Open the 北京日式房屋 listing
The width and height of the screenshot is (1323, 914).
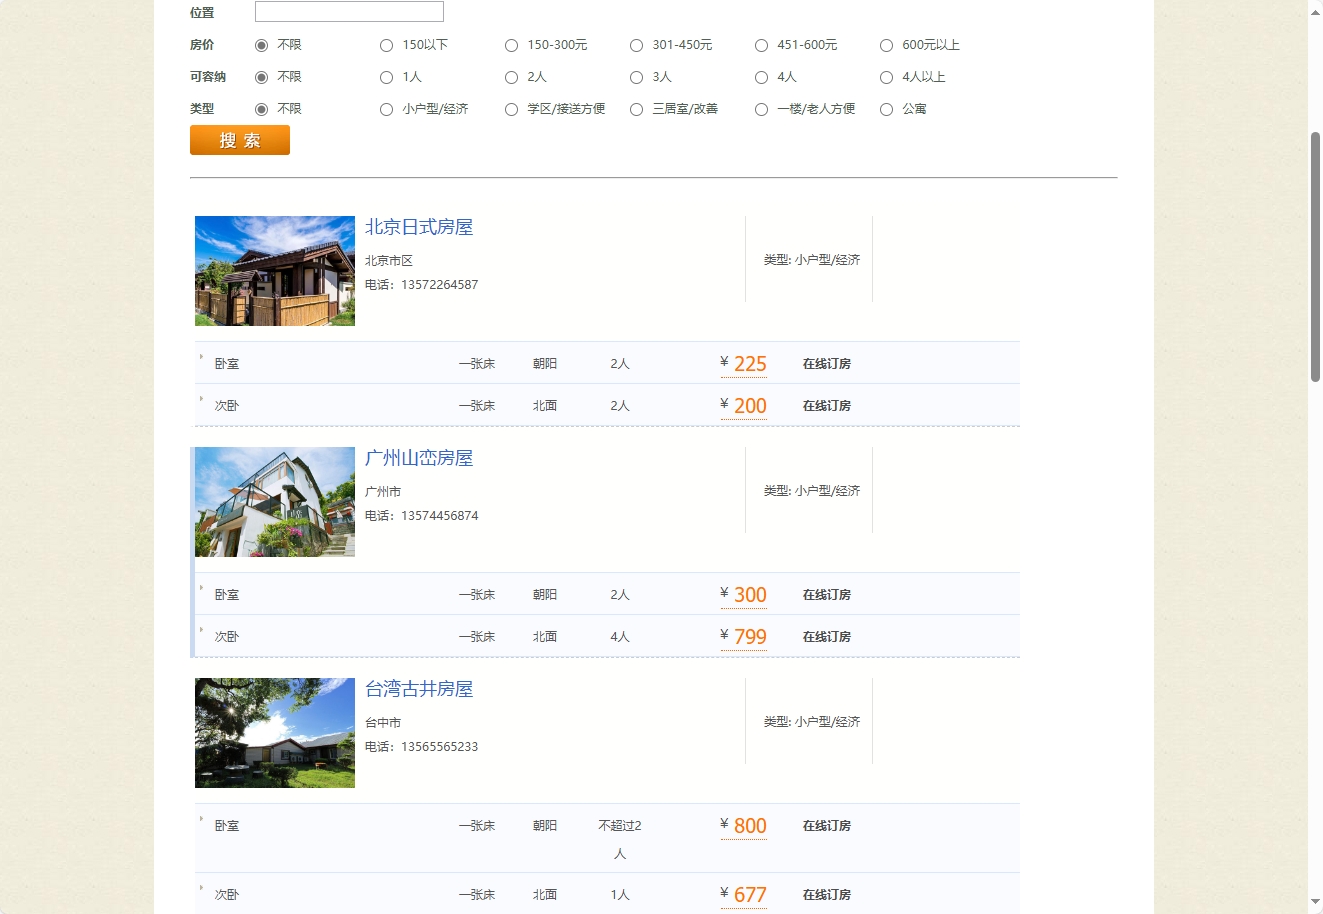(420, 227)
